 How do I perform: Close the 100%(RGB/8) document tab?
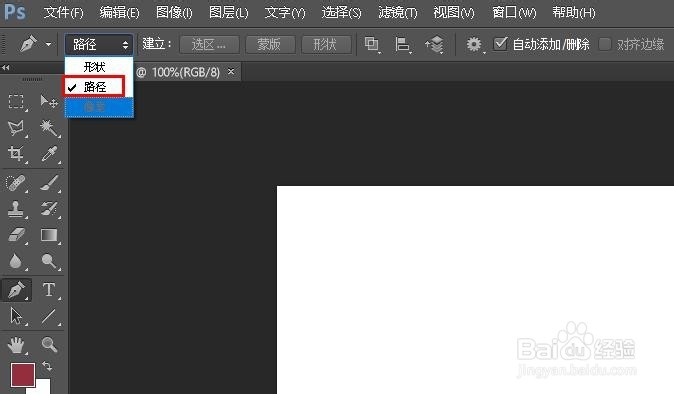pyautogui.click(x=231, y=71)
